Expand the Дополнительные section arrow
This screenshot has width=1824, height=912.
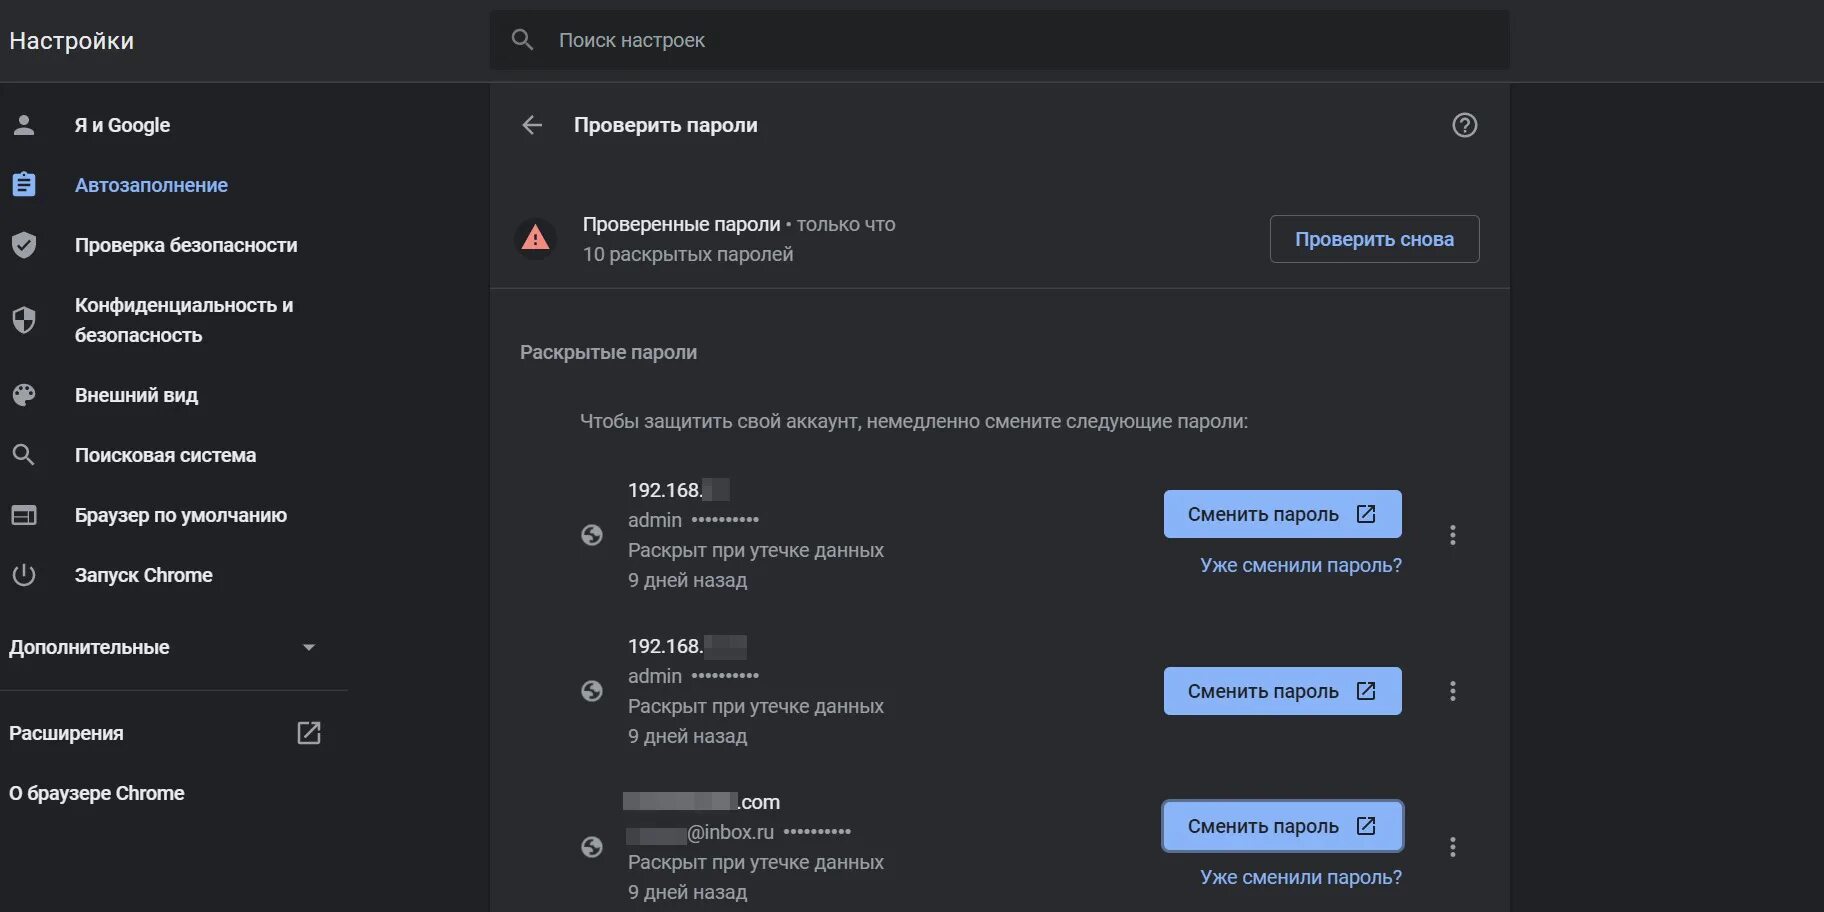[x=309, y=647]
